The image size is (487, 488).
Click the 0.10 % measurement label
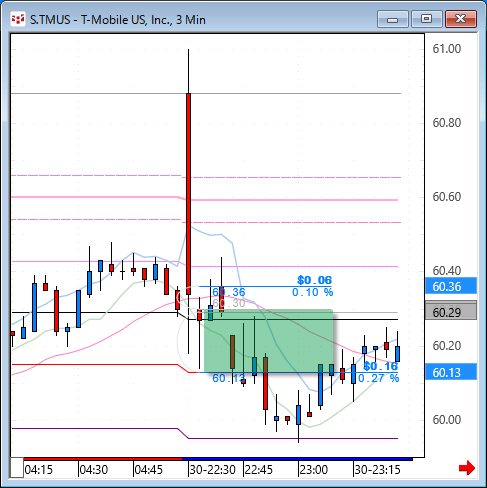[x=313, y=292]
